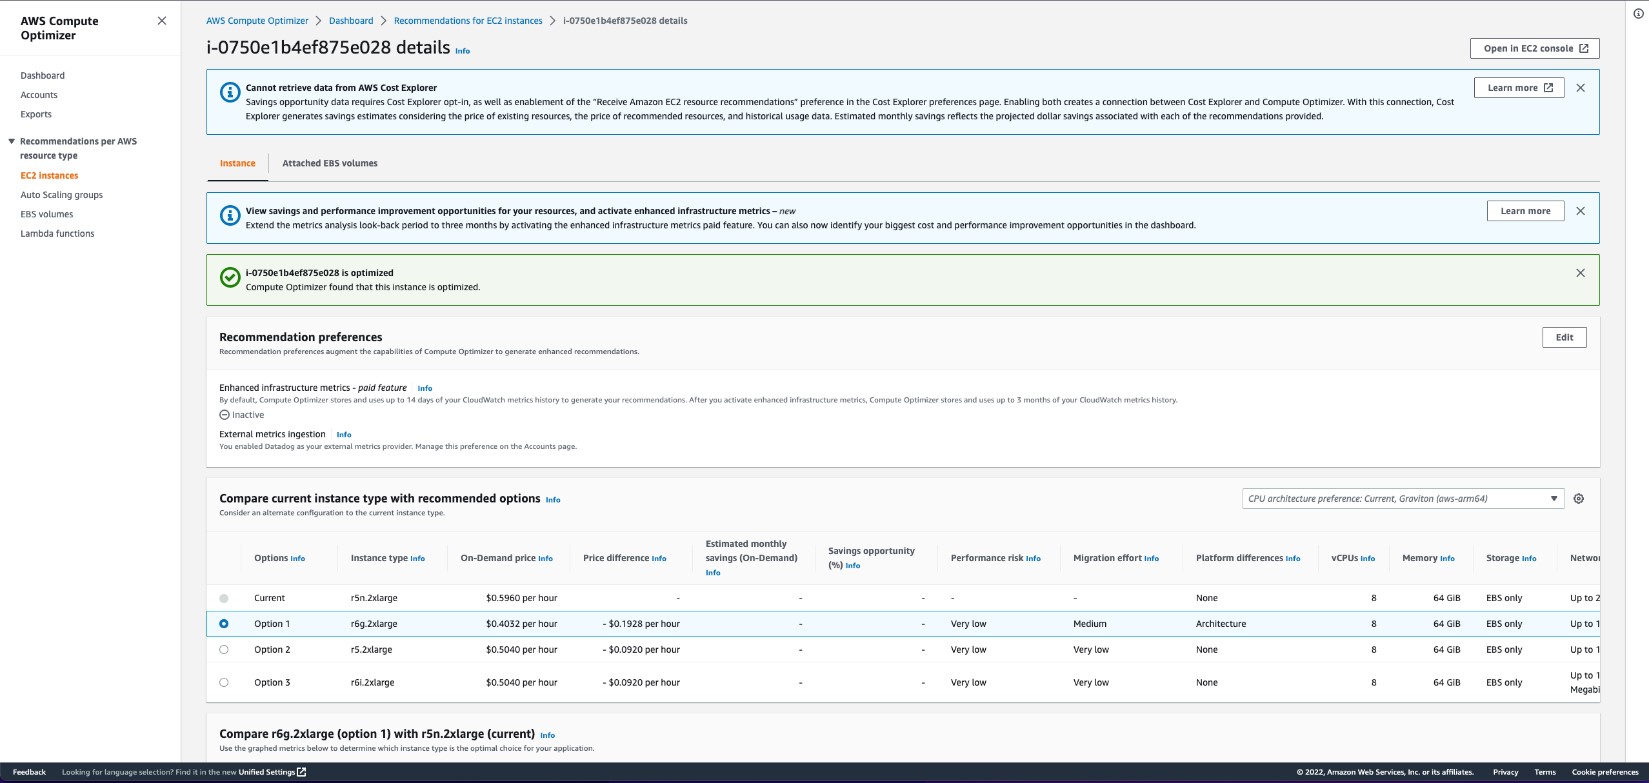This screenshot has height=783, width=1649.
Task: Switch to Attached EBS volumes tab
Action: pyautogui.click(x=330, y=164)
